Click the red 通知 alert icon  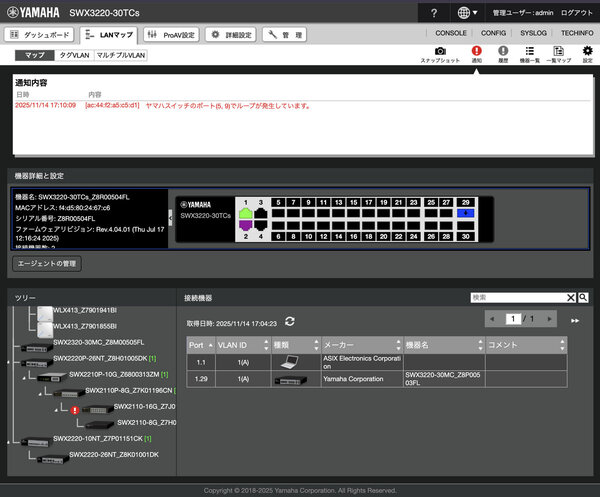476,51
